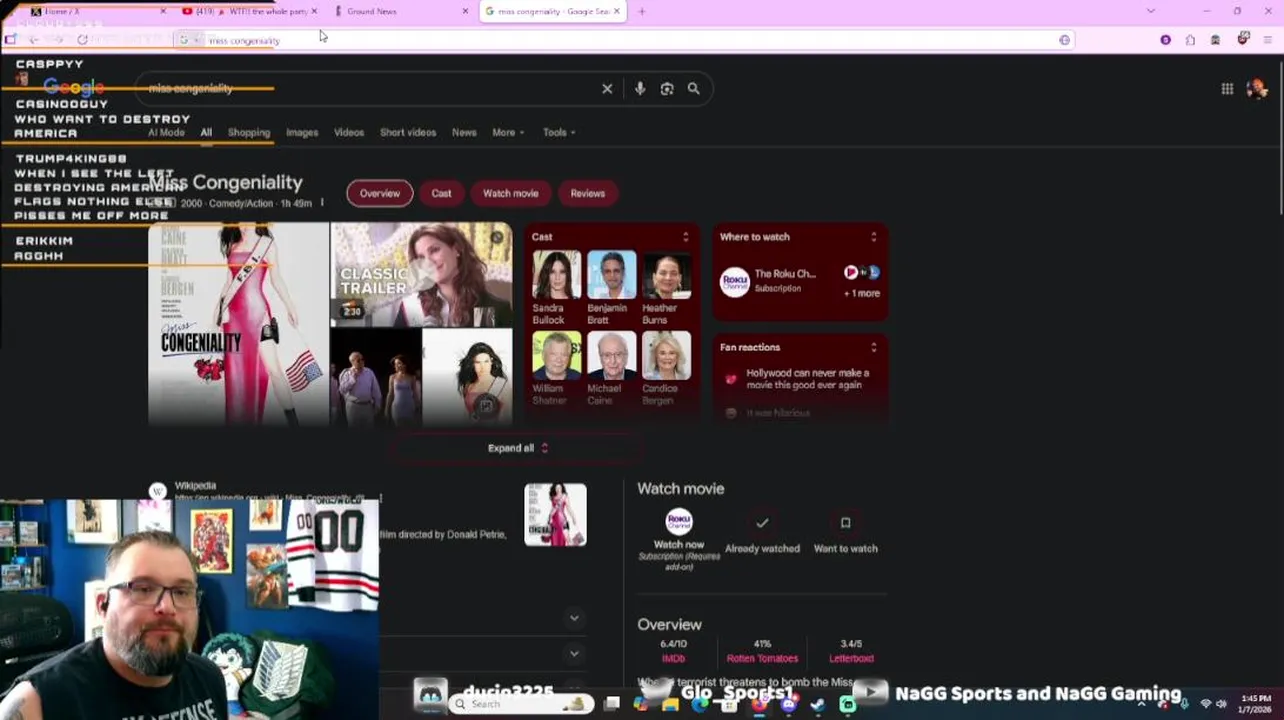Open the Letterboxd 3.4/5 link
Image resolution: width=1284 pixels, height=720 pixels.
[851, 651]
